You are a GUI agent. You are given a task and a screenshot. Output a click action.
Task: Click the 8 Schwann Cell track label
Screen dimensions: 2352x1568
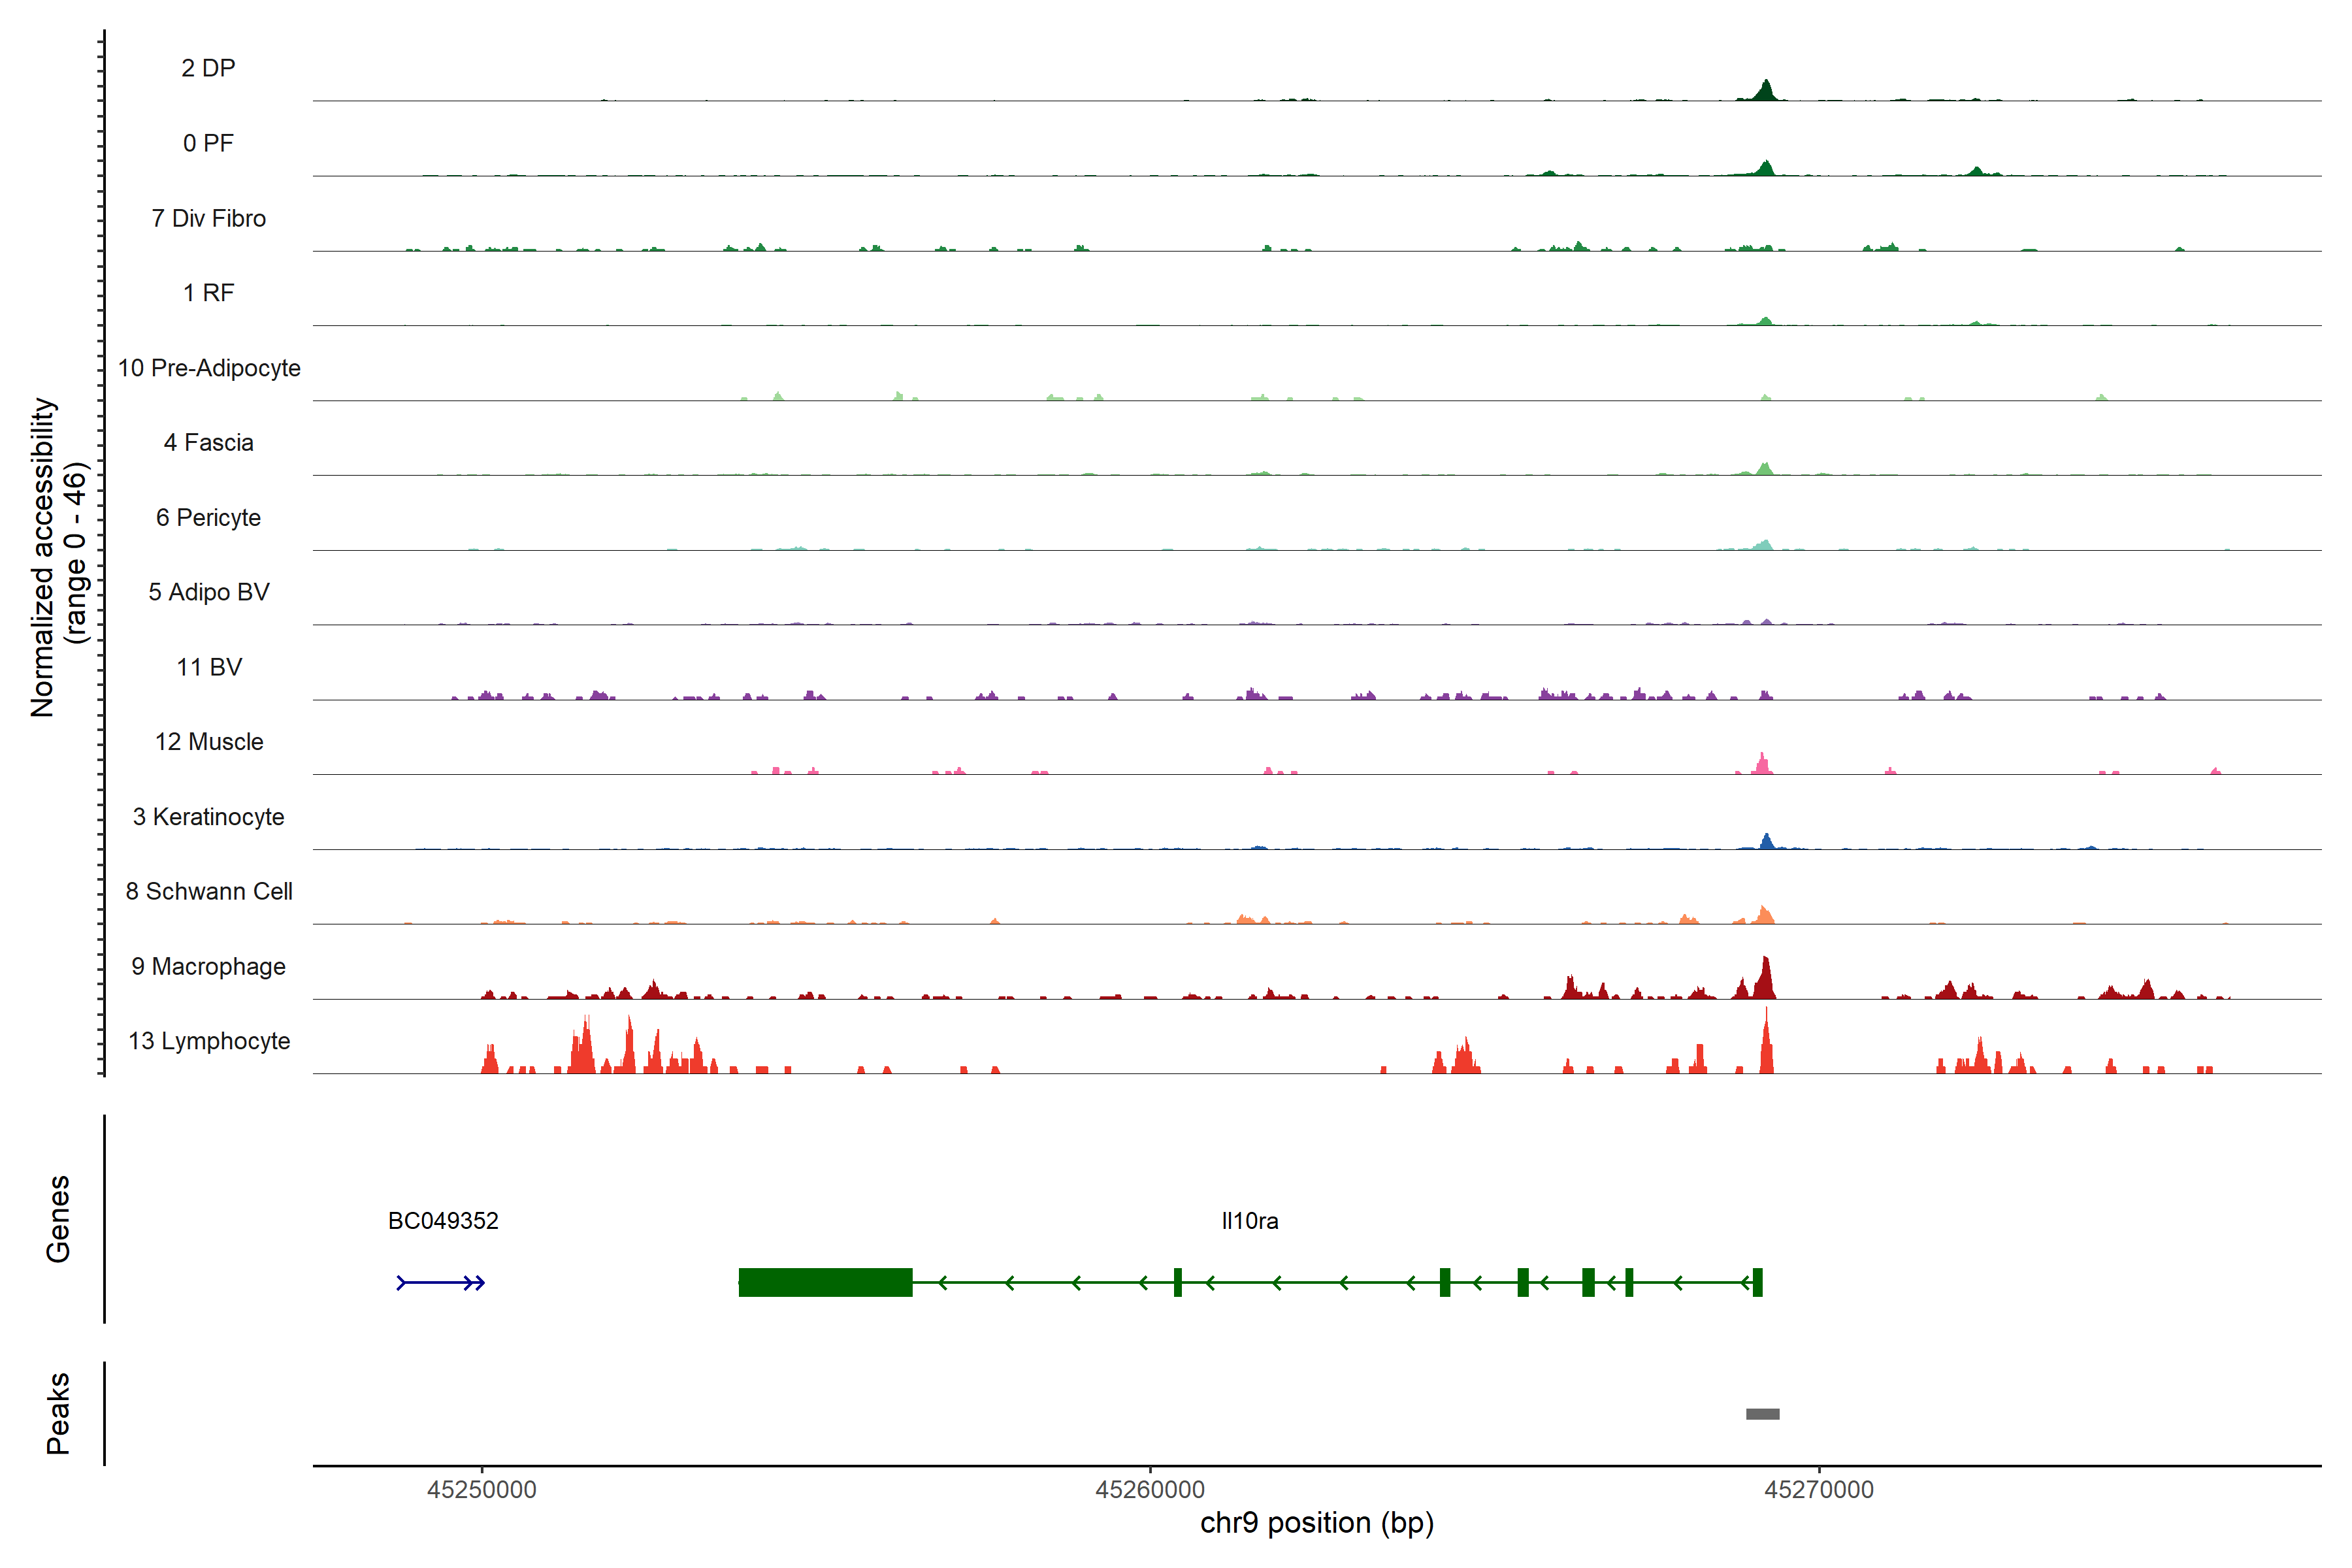tap(209, 891)
